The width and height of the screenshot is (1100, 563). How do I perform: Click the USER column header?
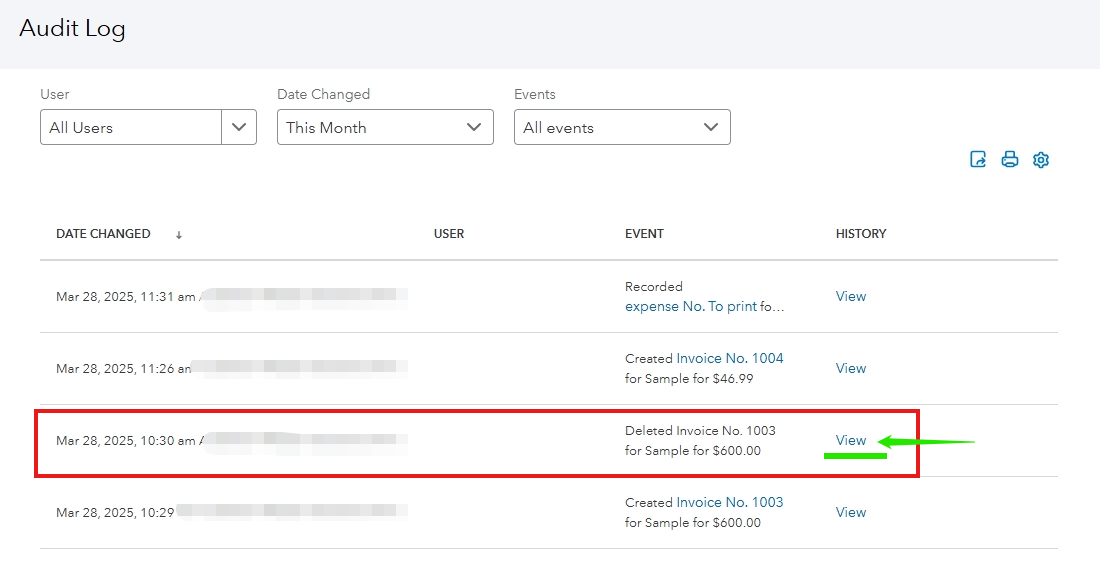pyautogui.click(x=449, y=234)
